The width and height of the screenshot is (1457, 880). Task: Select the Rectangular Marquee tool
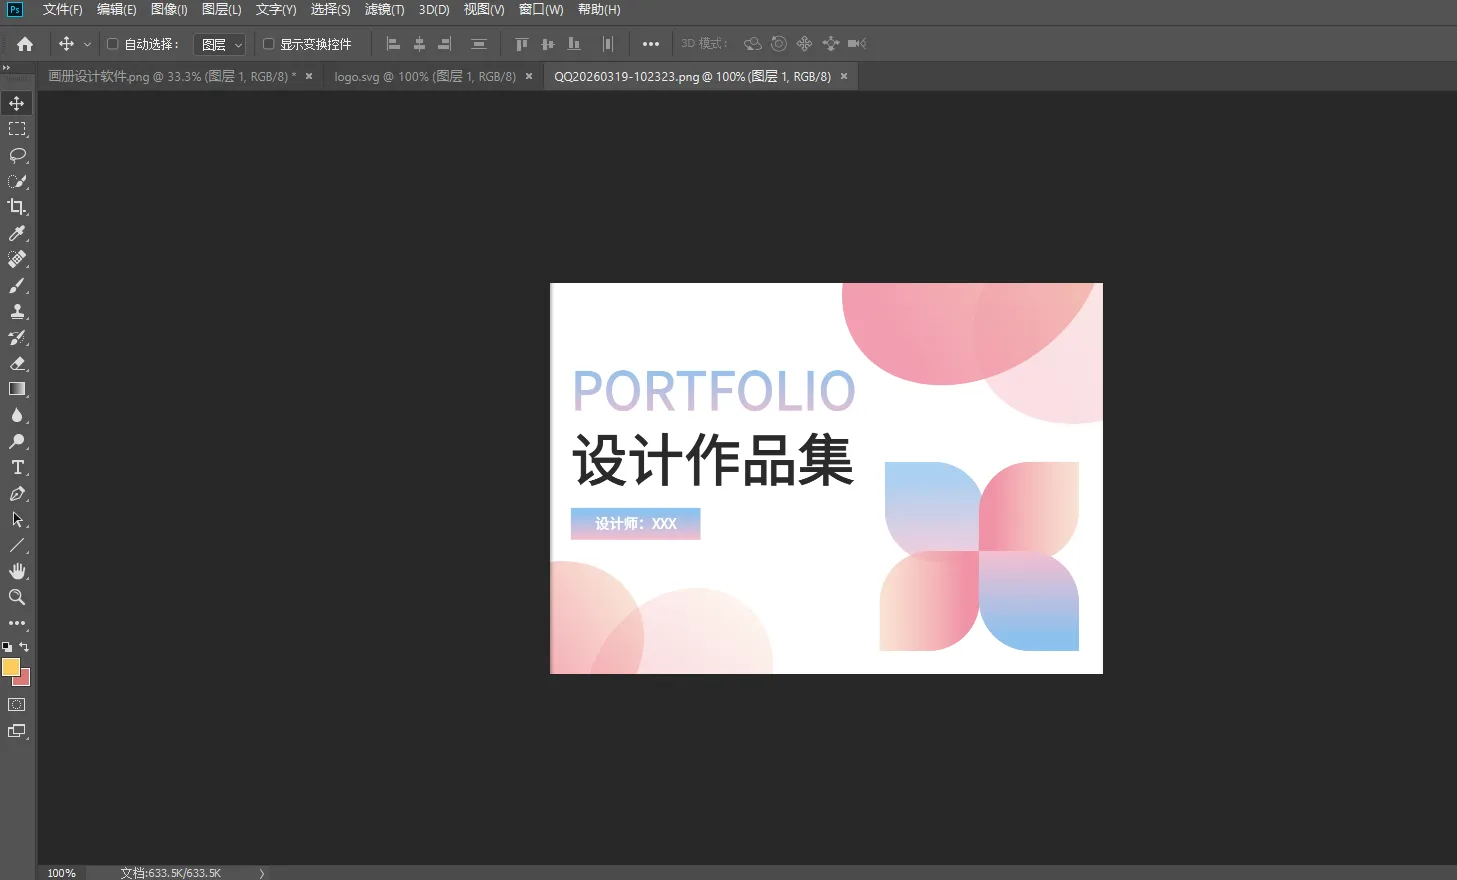tap(16, 128)
